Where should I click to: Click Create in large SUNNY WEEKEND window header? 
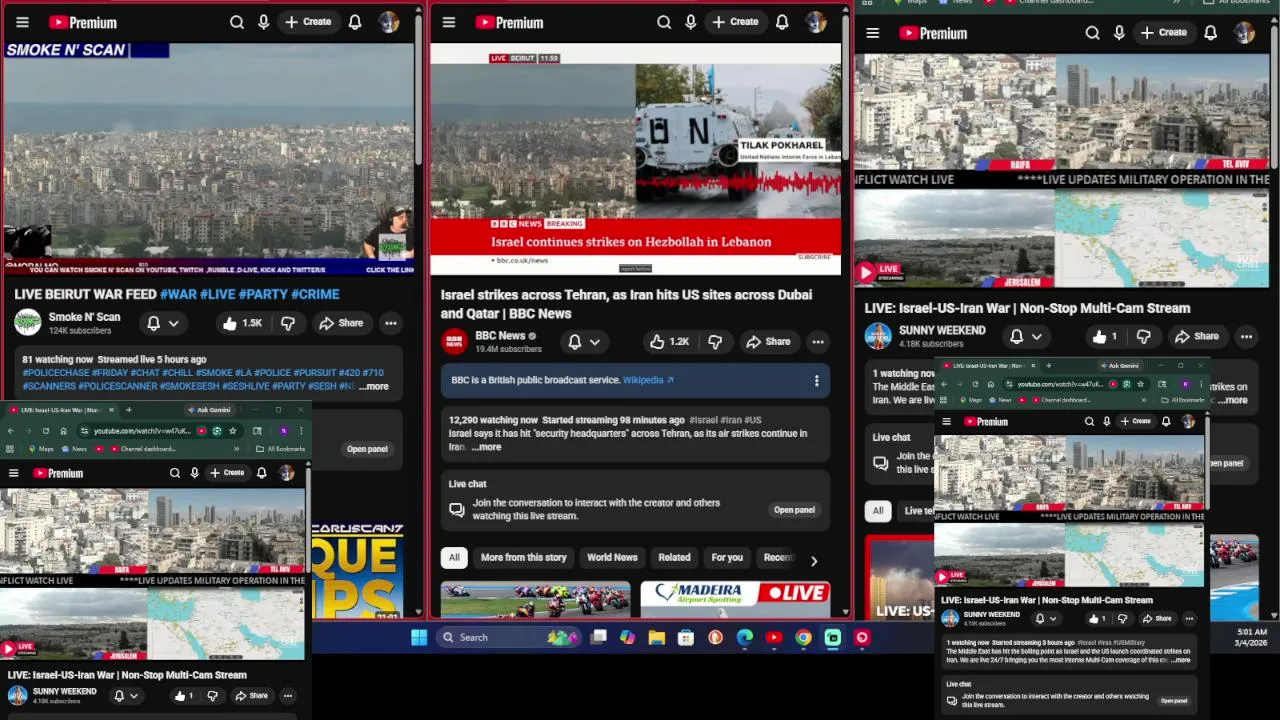tap(1163, 33)
